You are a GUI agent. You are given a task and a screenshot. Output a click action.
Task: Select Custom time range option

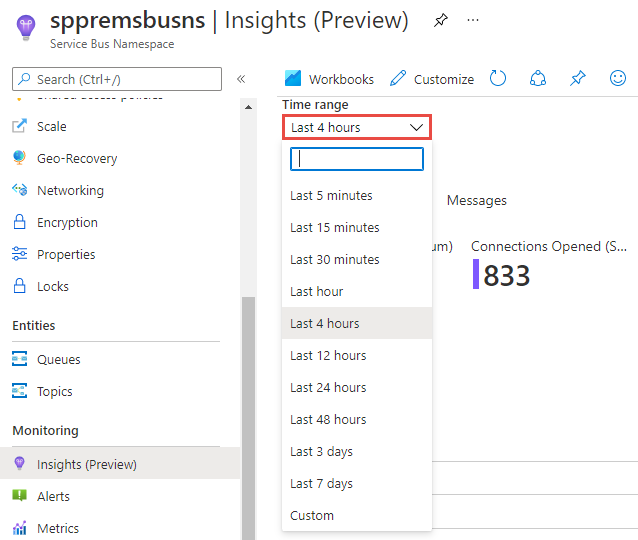pyautogui.click(x=312, y=515)
